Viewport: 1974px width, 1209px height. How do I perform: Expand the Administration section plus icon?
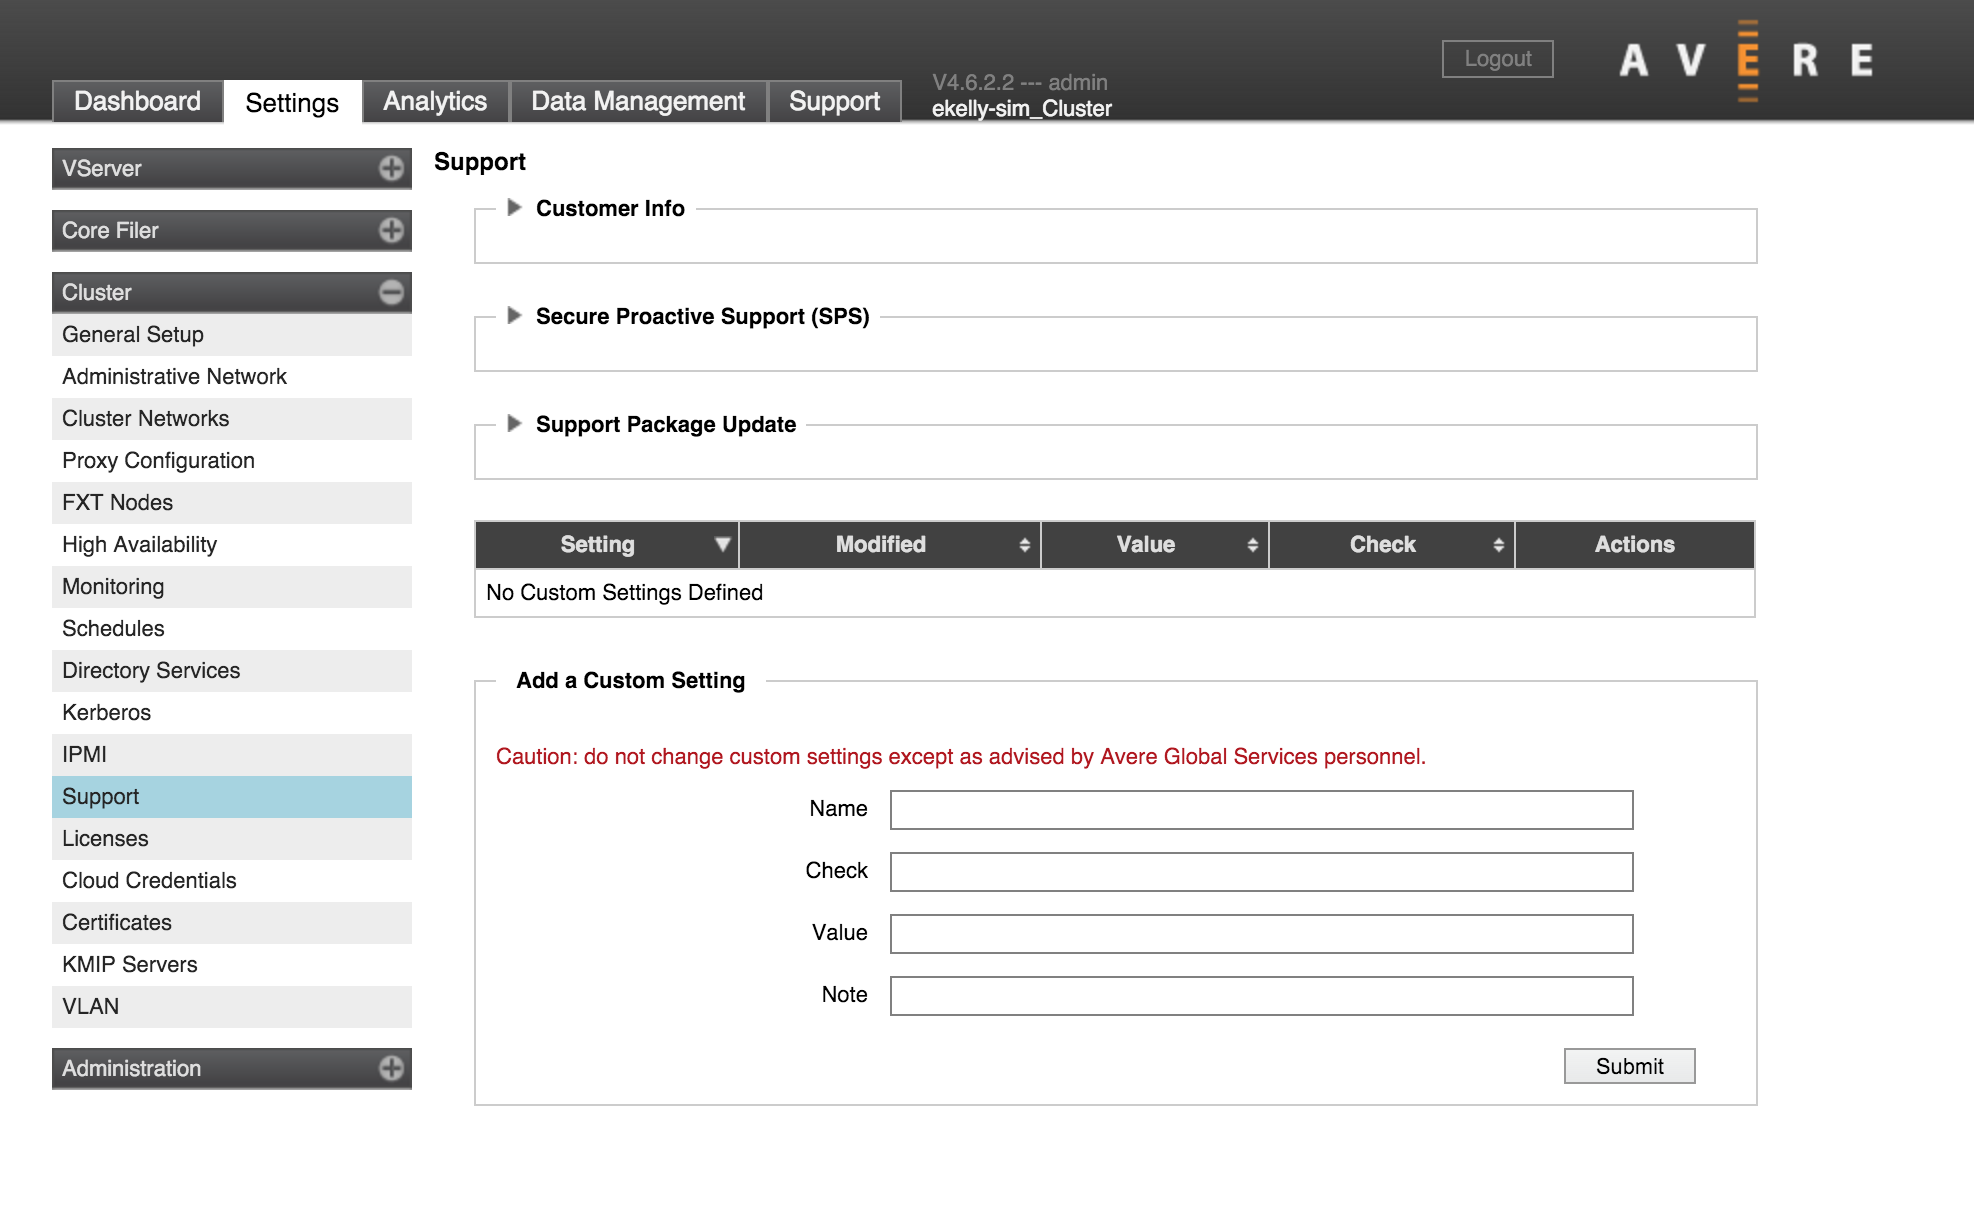point(391,1068)
